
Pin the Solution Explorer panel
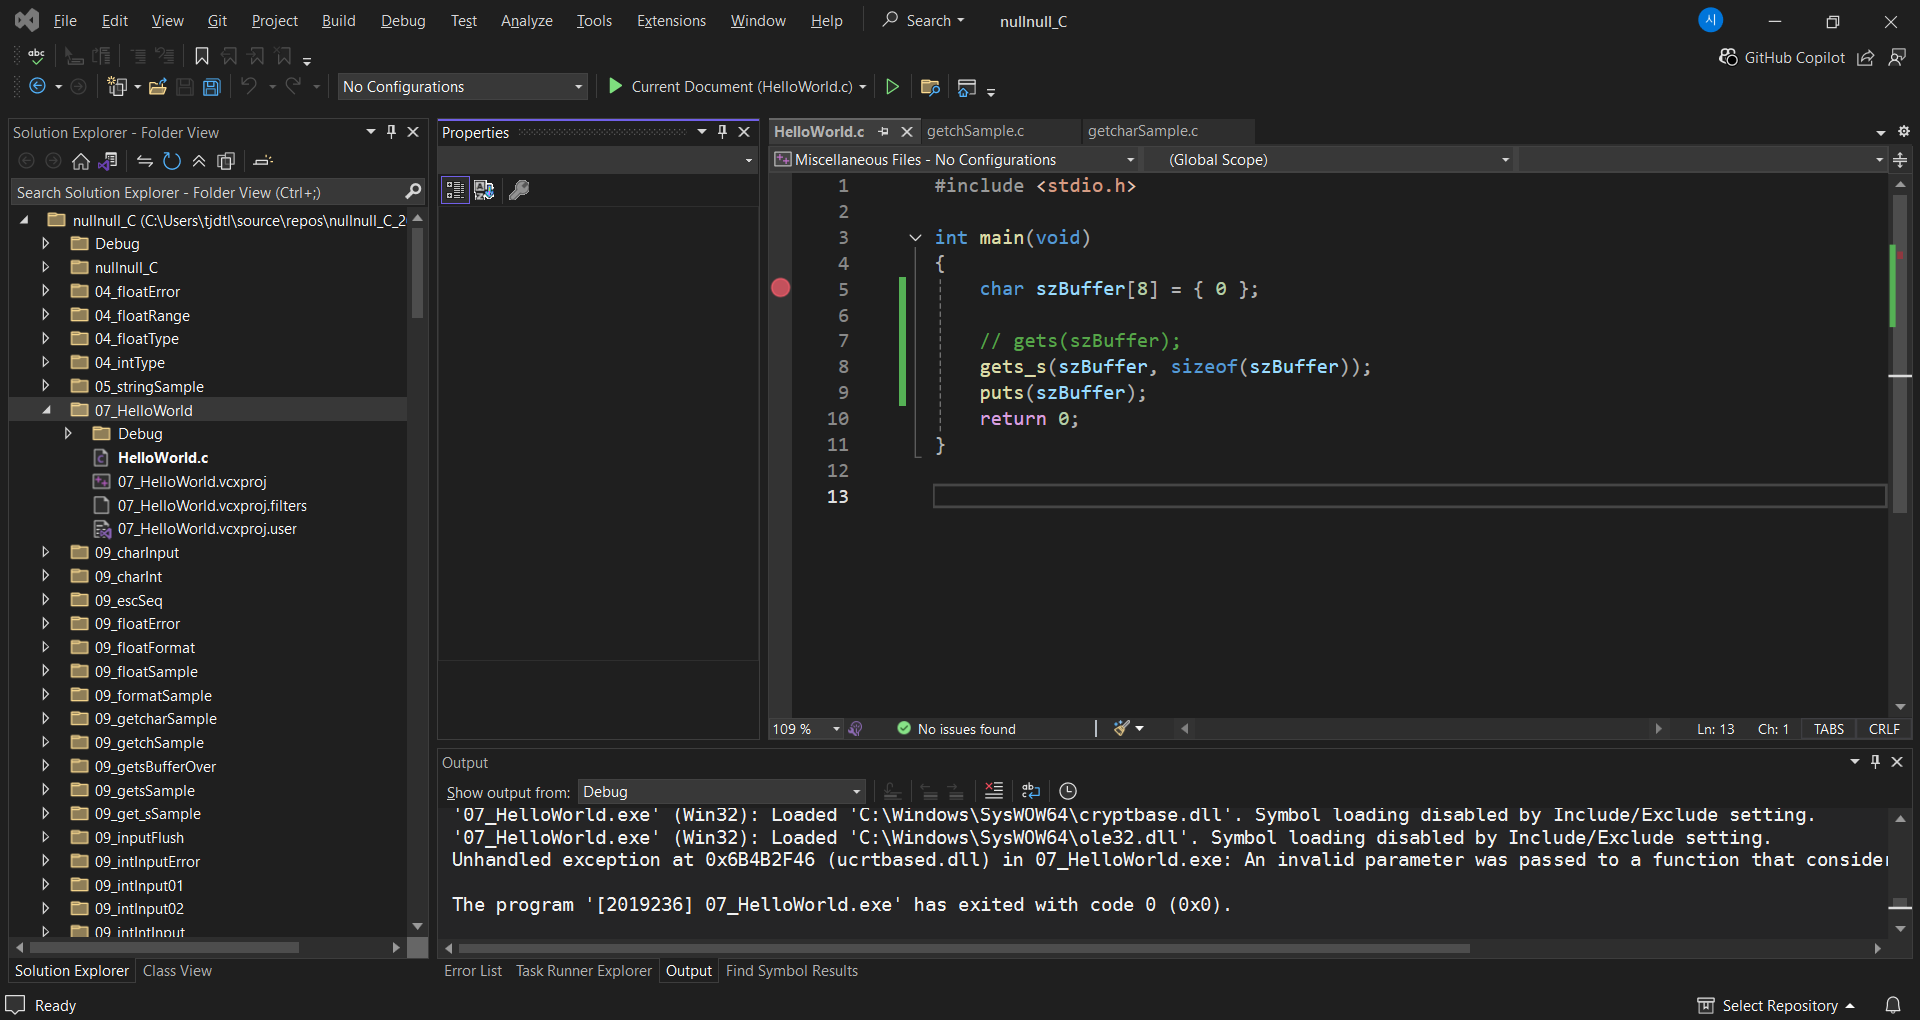pos(391,132)
